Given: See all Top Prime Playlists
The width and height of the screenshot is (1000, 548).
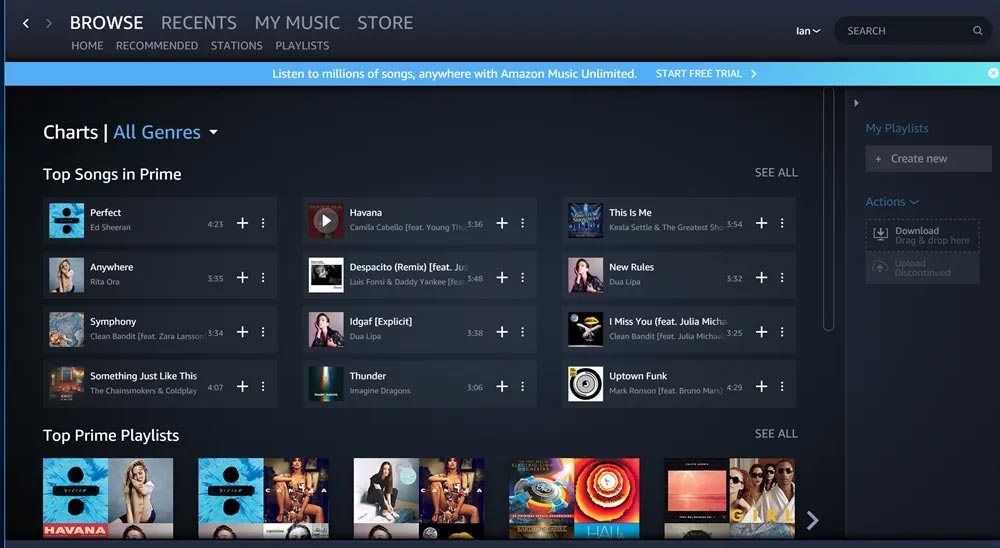Looking at the screenshot, I should point(776,433).
